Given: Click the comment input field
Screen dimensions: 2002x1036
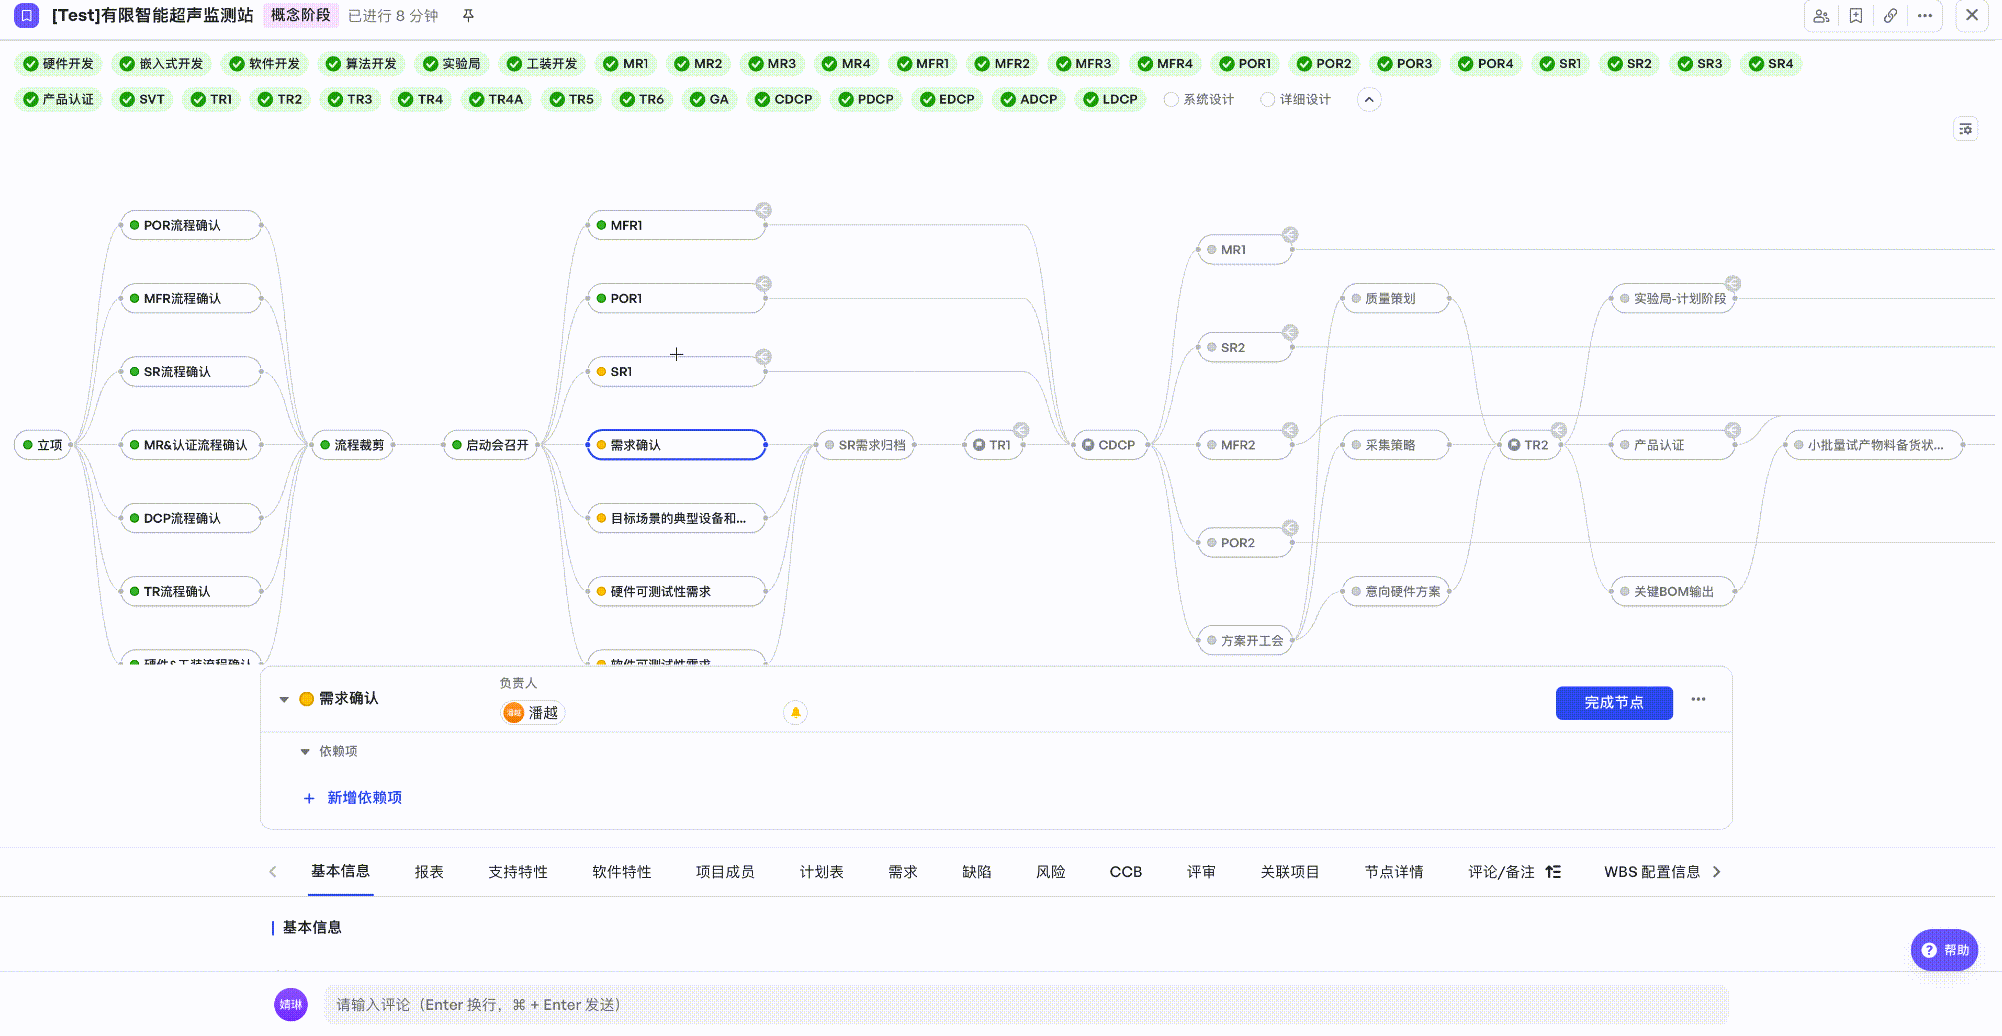Looking at the screenshot, I should (1025, 1005).
